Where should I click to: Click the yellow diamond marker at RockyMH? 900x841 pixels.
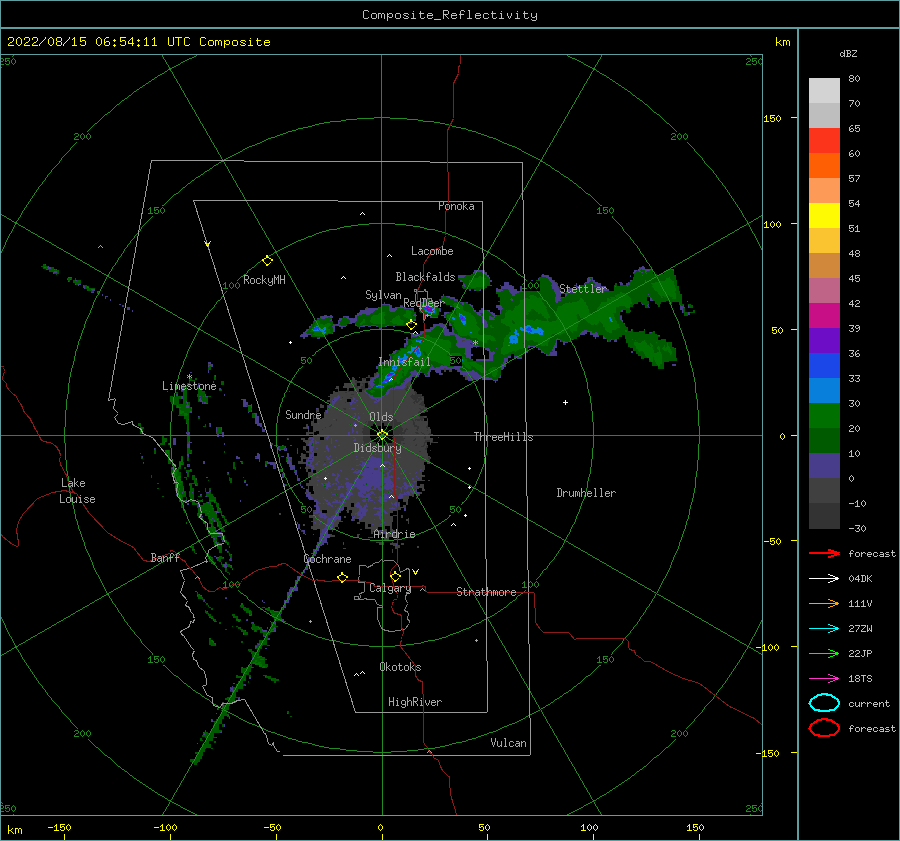(267, 261)
